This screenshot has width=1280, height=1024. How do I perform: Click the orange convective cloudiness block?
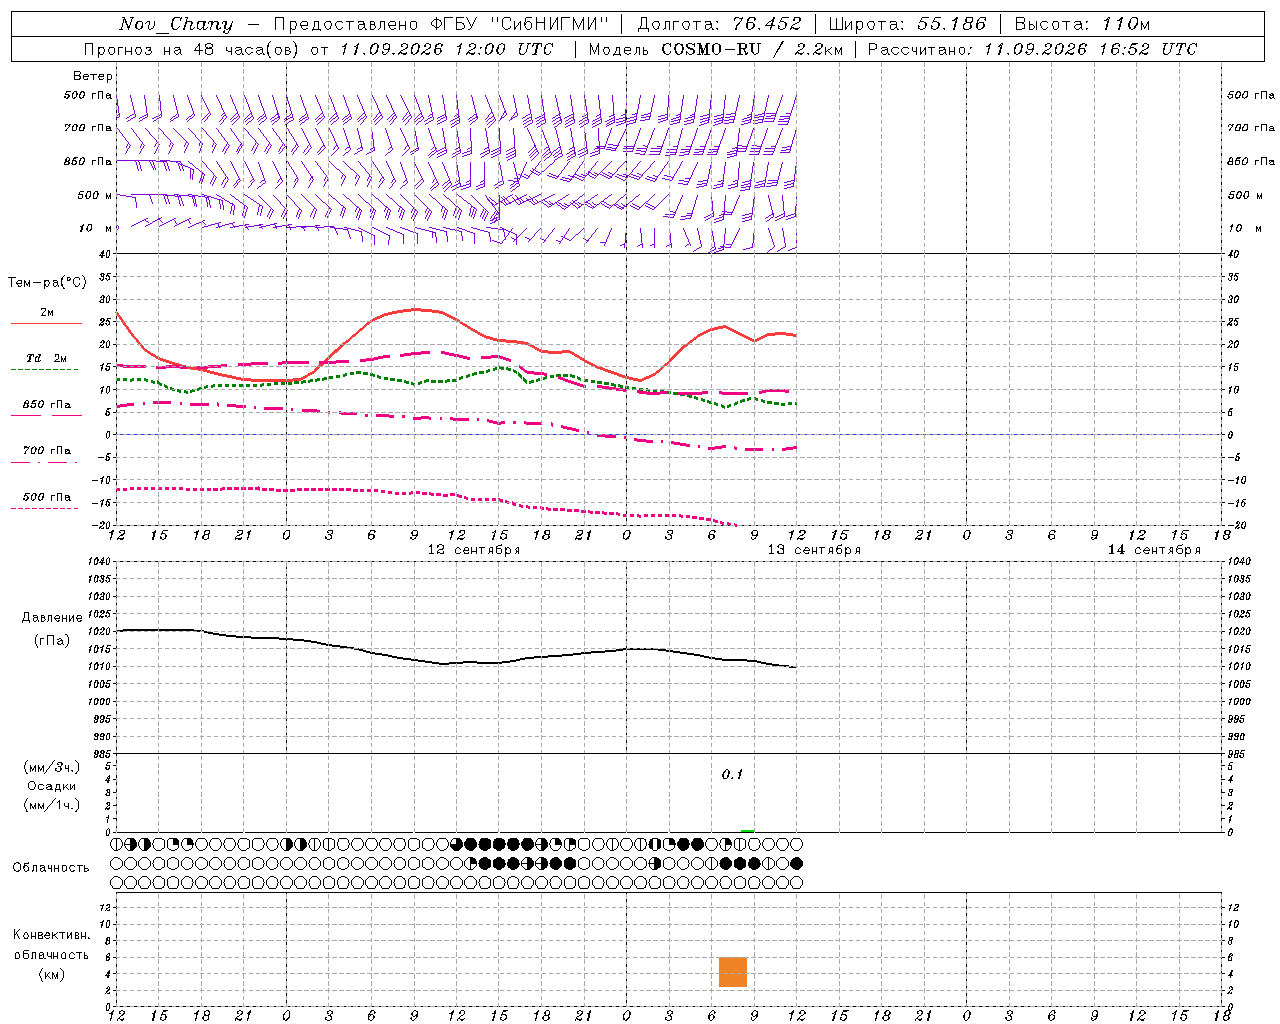[x=733, y=972]
